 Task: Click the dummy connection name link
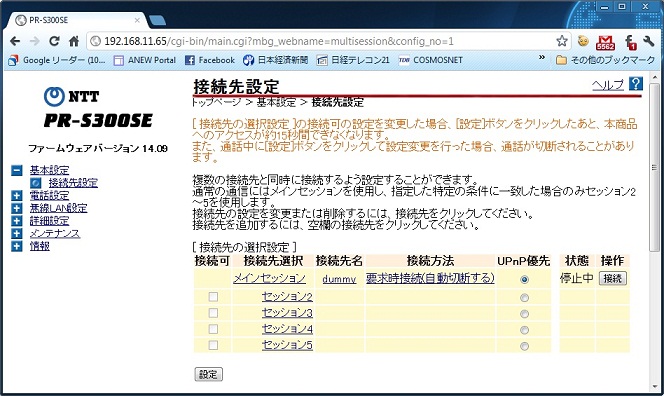coord(339,279)
